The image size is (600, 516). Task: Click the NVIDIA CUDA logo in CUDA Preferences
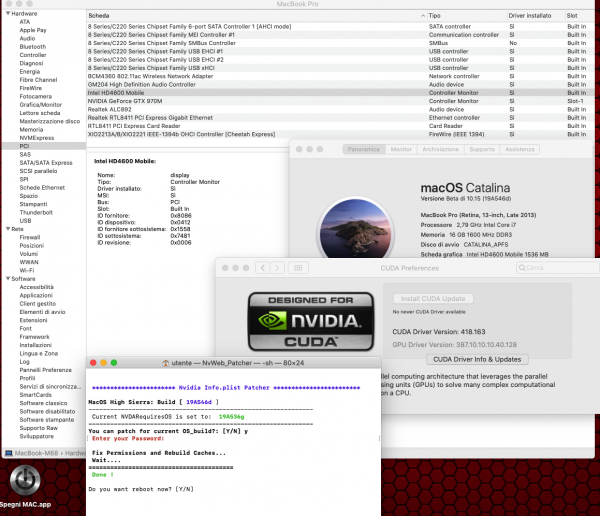point(311,322)
